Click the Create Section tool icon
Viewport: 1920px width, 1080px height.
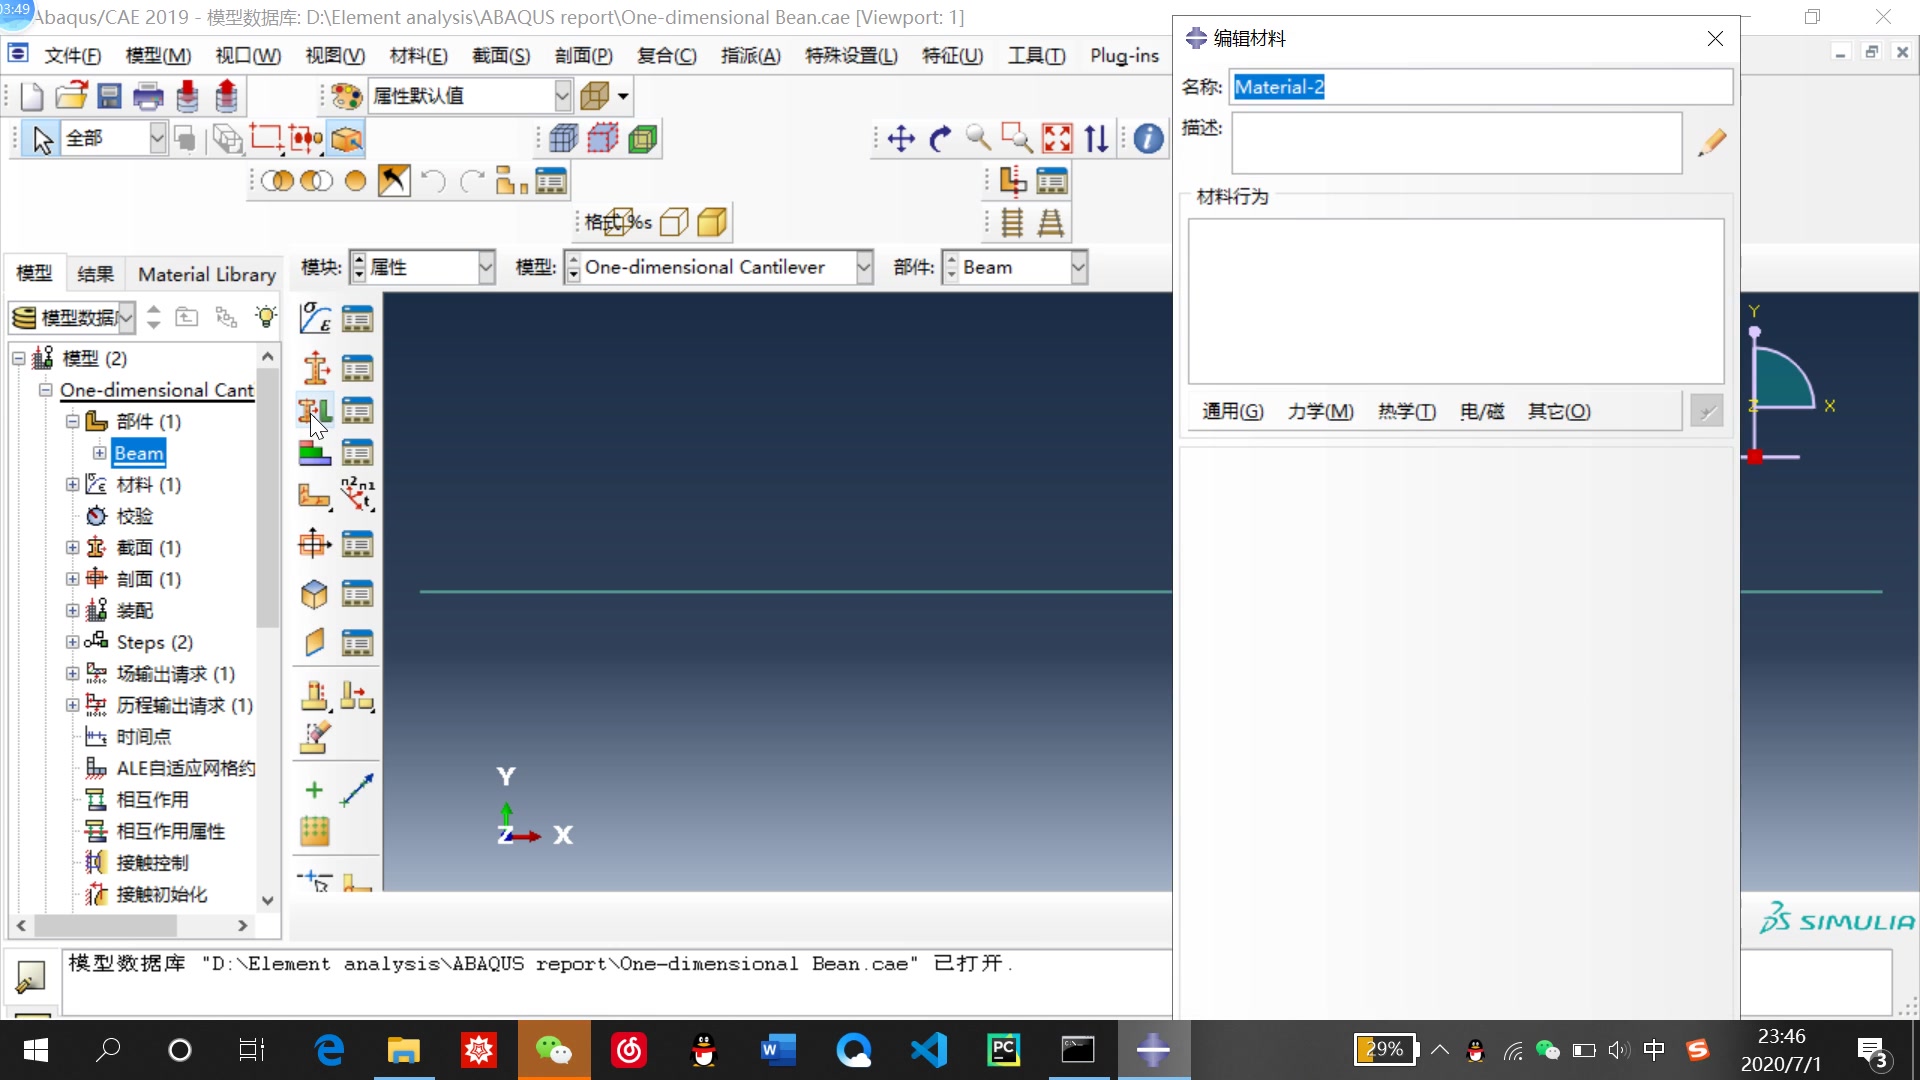pos(315,368)
